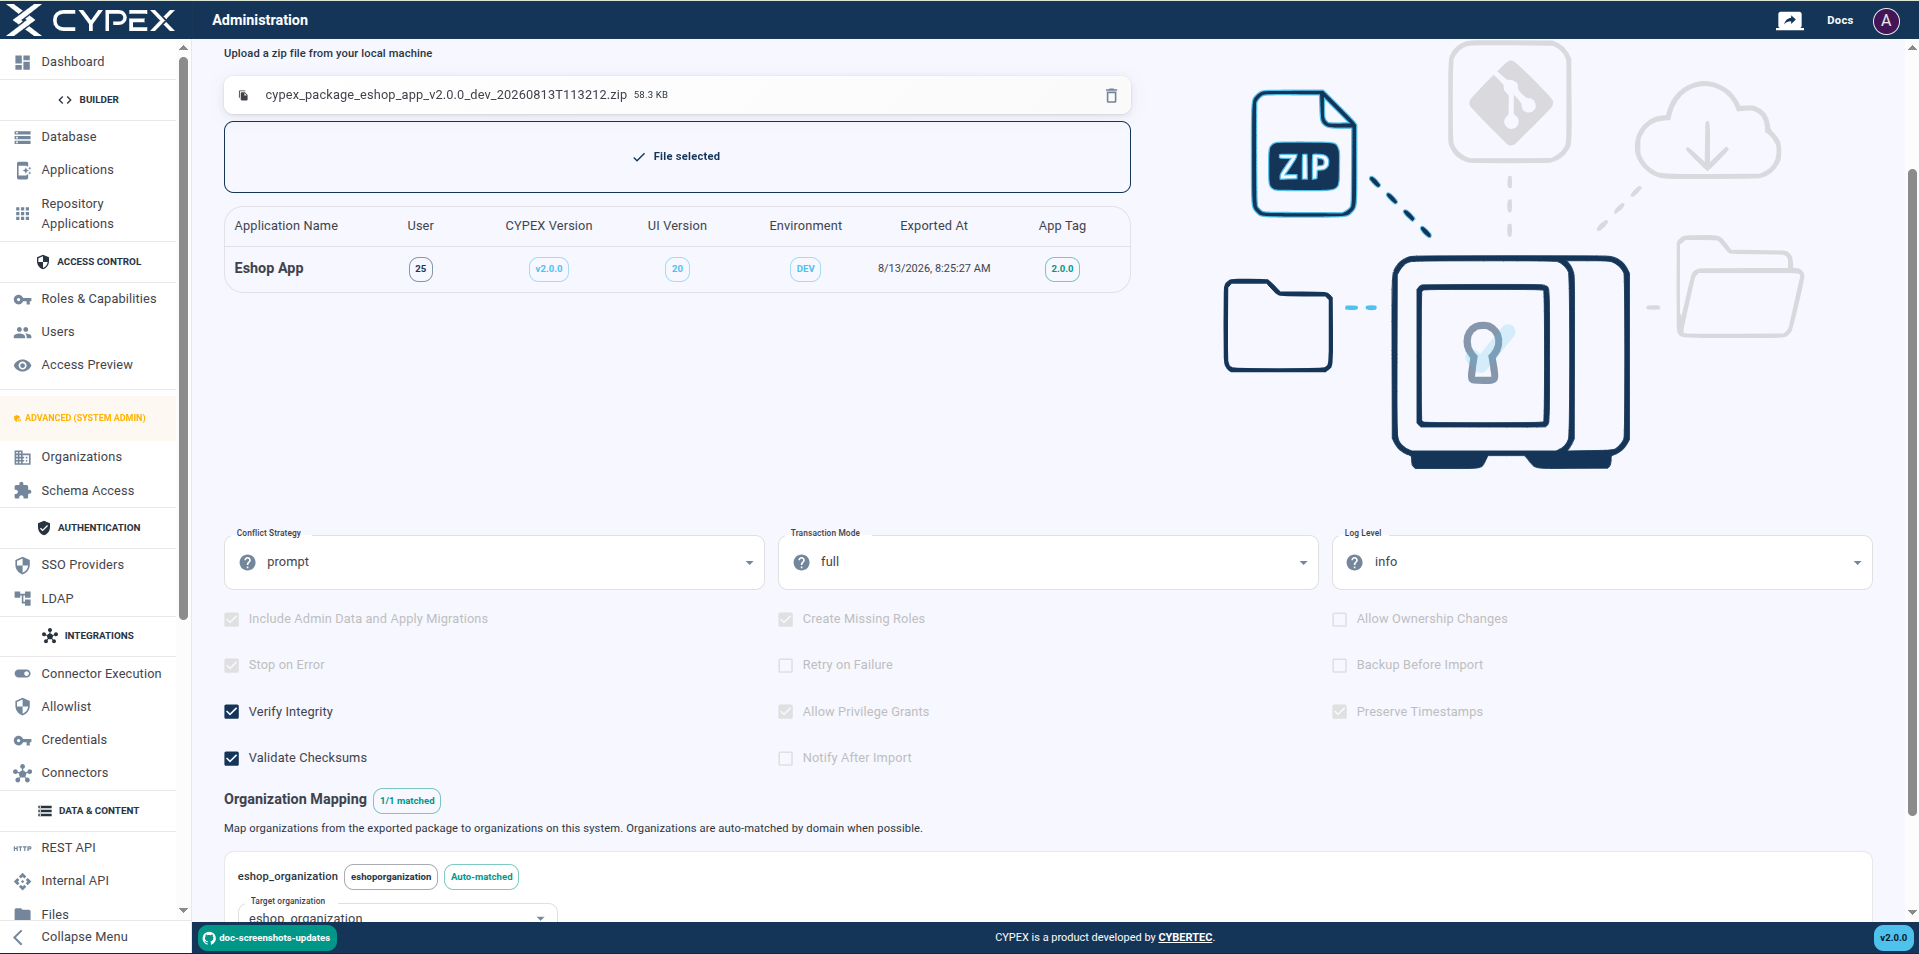Screen dimensions: 1919x954
Task: Click the SSO Providers shield icon
Action: [x=22, y=565]
